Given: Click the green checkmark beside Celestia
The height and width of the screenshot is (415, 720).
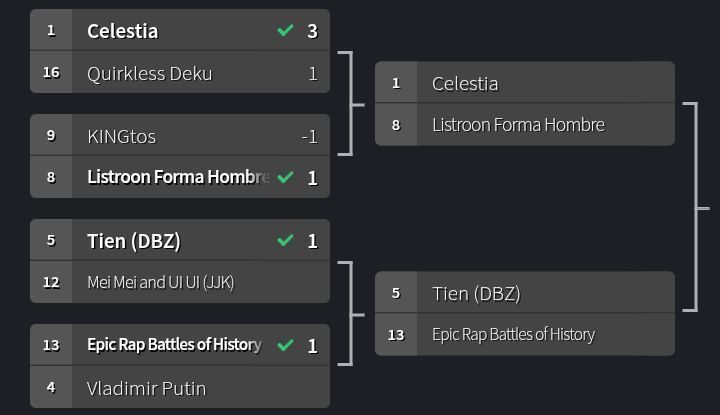Looking at the screenshot, I should tap(286, 31).
